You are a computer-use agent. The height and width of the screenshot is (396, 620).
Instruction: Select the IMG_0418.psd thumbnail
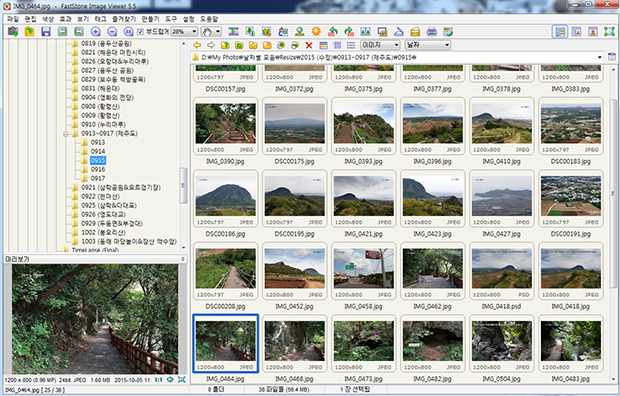(x=501, y=271)
